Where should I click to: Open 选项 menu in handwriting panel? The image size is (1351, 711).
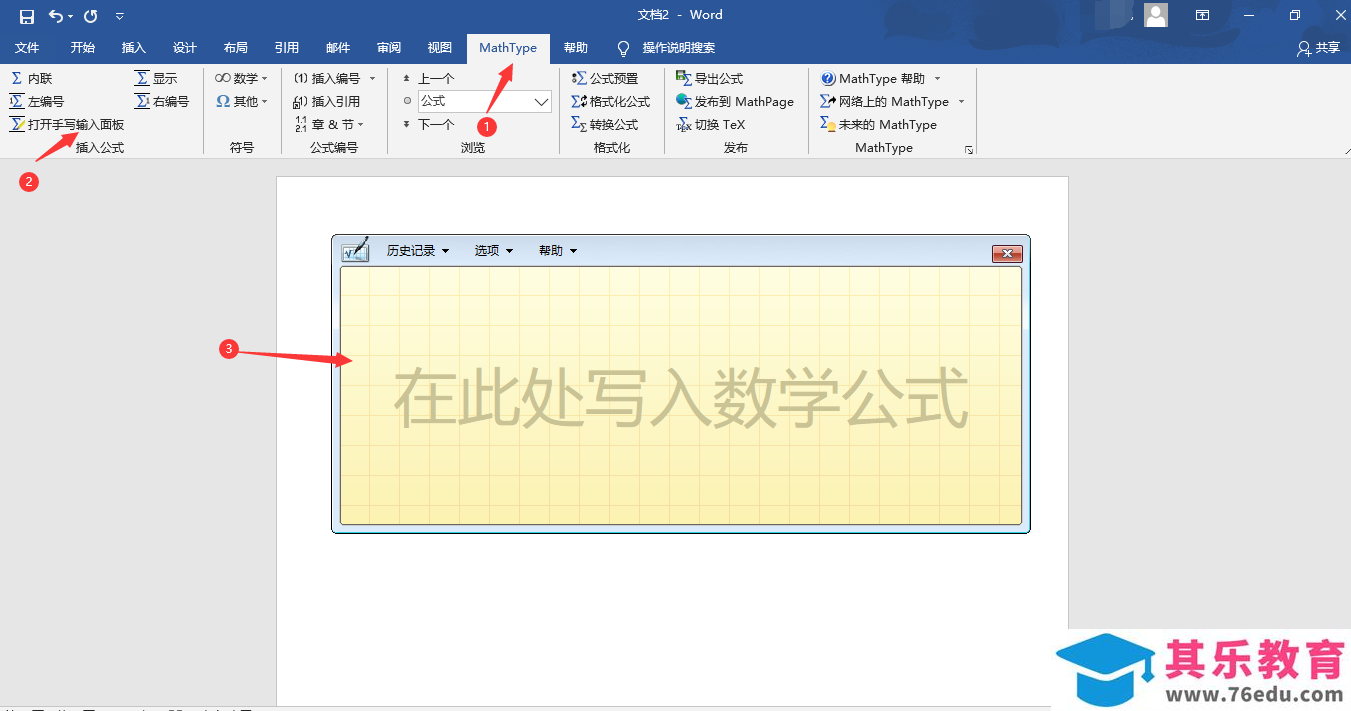493,251
